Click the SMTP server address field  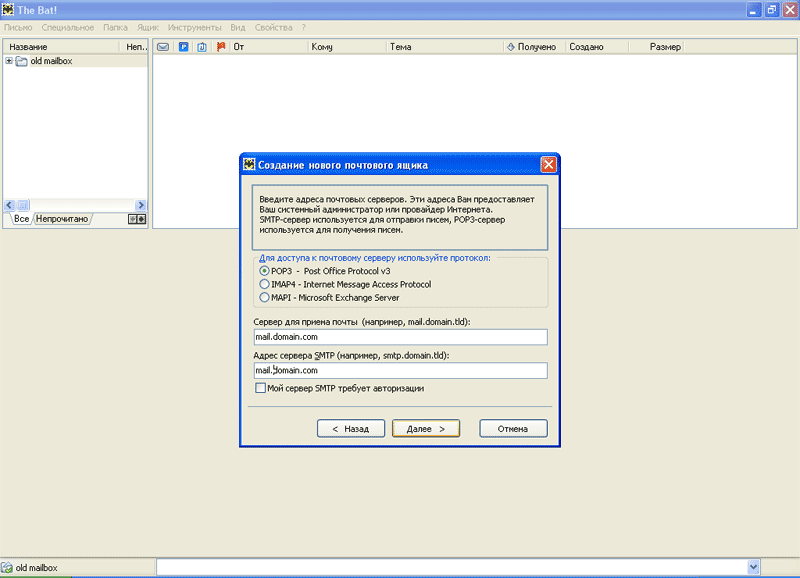point(401,370)
